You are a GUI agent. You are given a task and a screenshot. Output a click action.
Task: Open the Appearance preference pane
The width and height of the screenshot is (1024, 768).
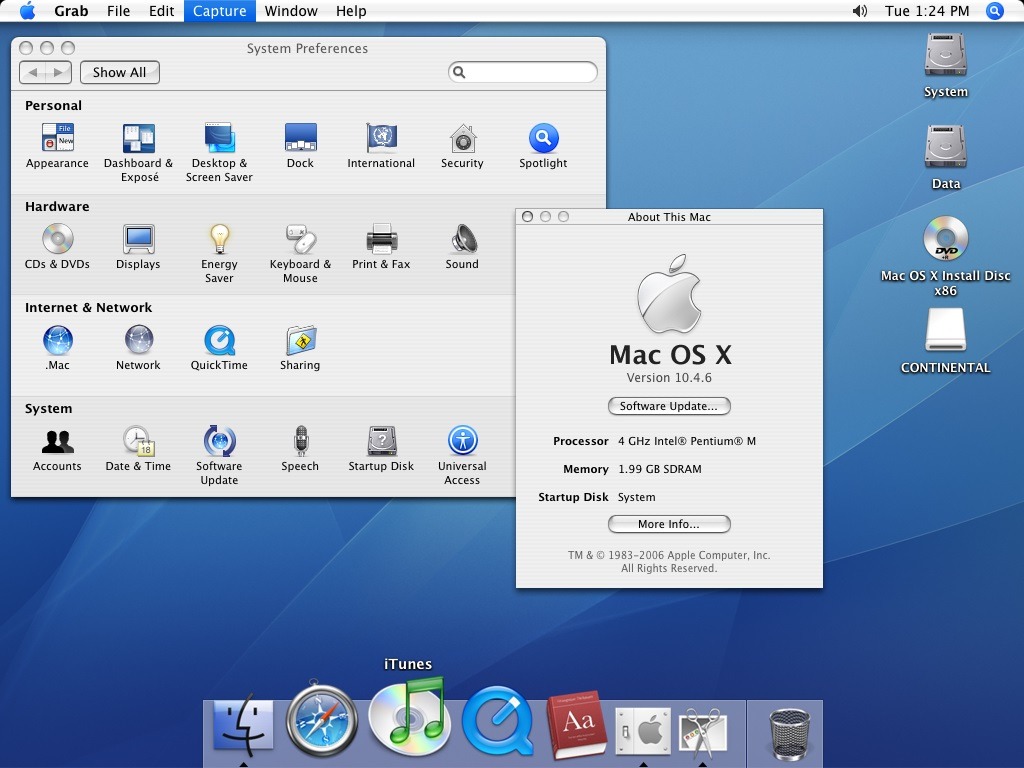tap(57, 136)
